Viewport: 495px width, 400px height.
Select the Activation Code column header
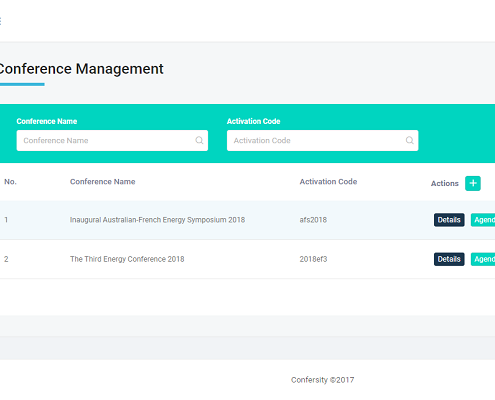328,182
